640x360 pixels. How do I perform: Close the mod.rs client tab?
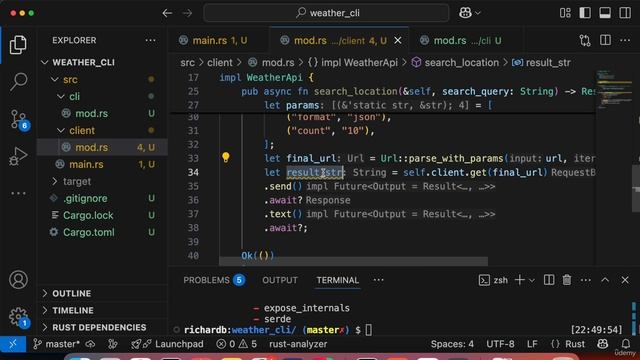[398, 40]
